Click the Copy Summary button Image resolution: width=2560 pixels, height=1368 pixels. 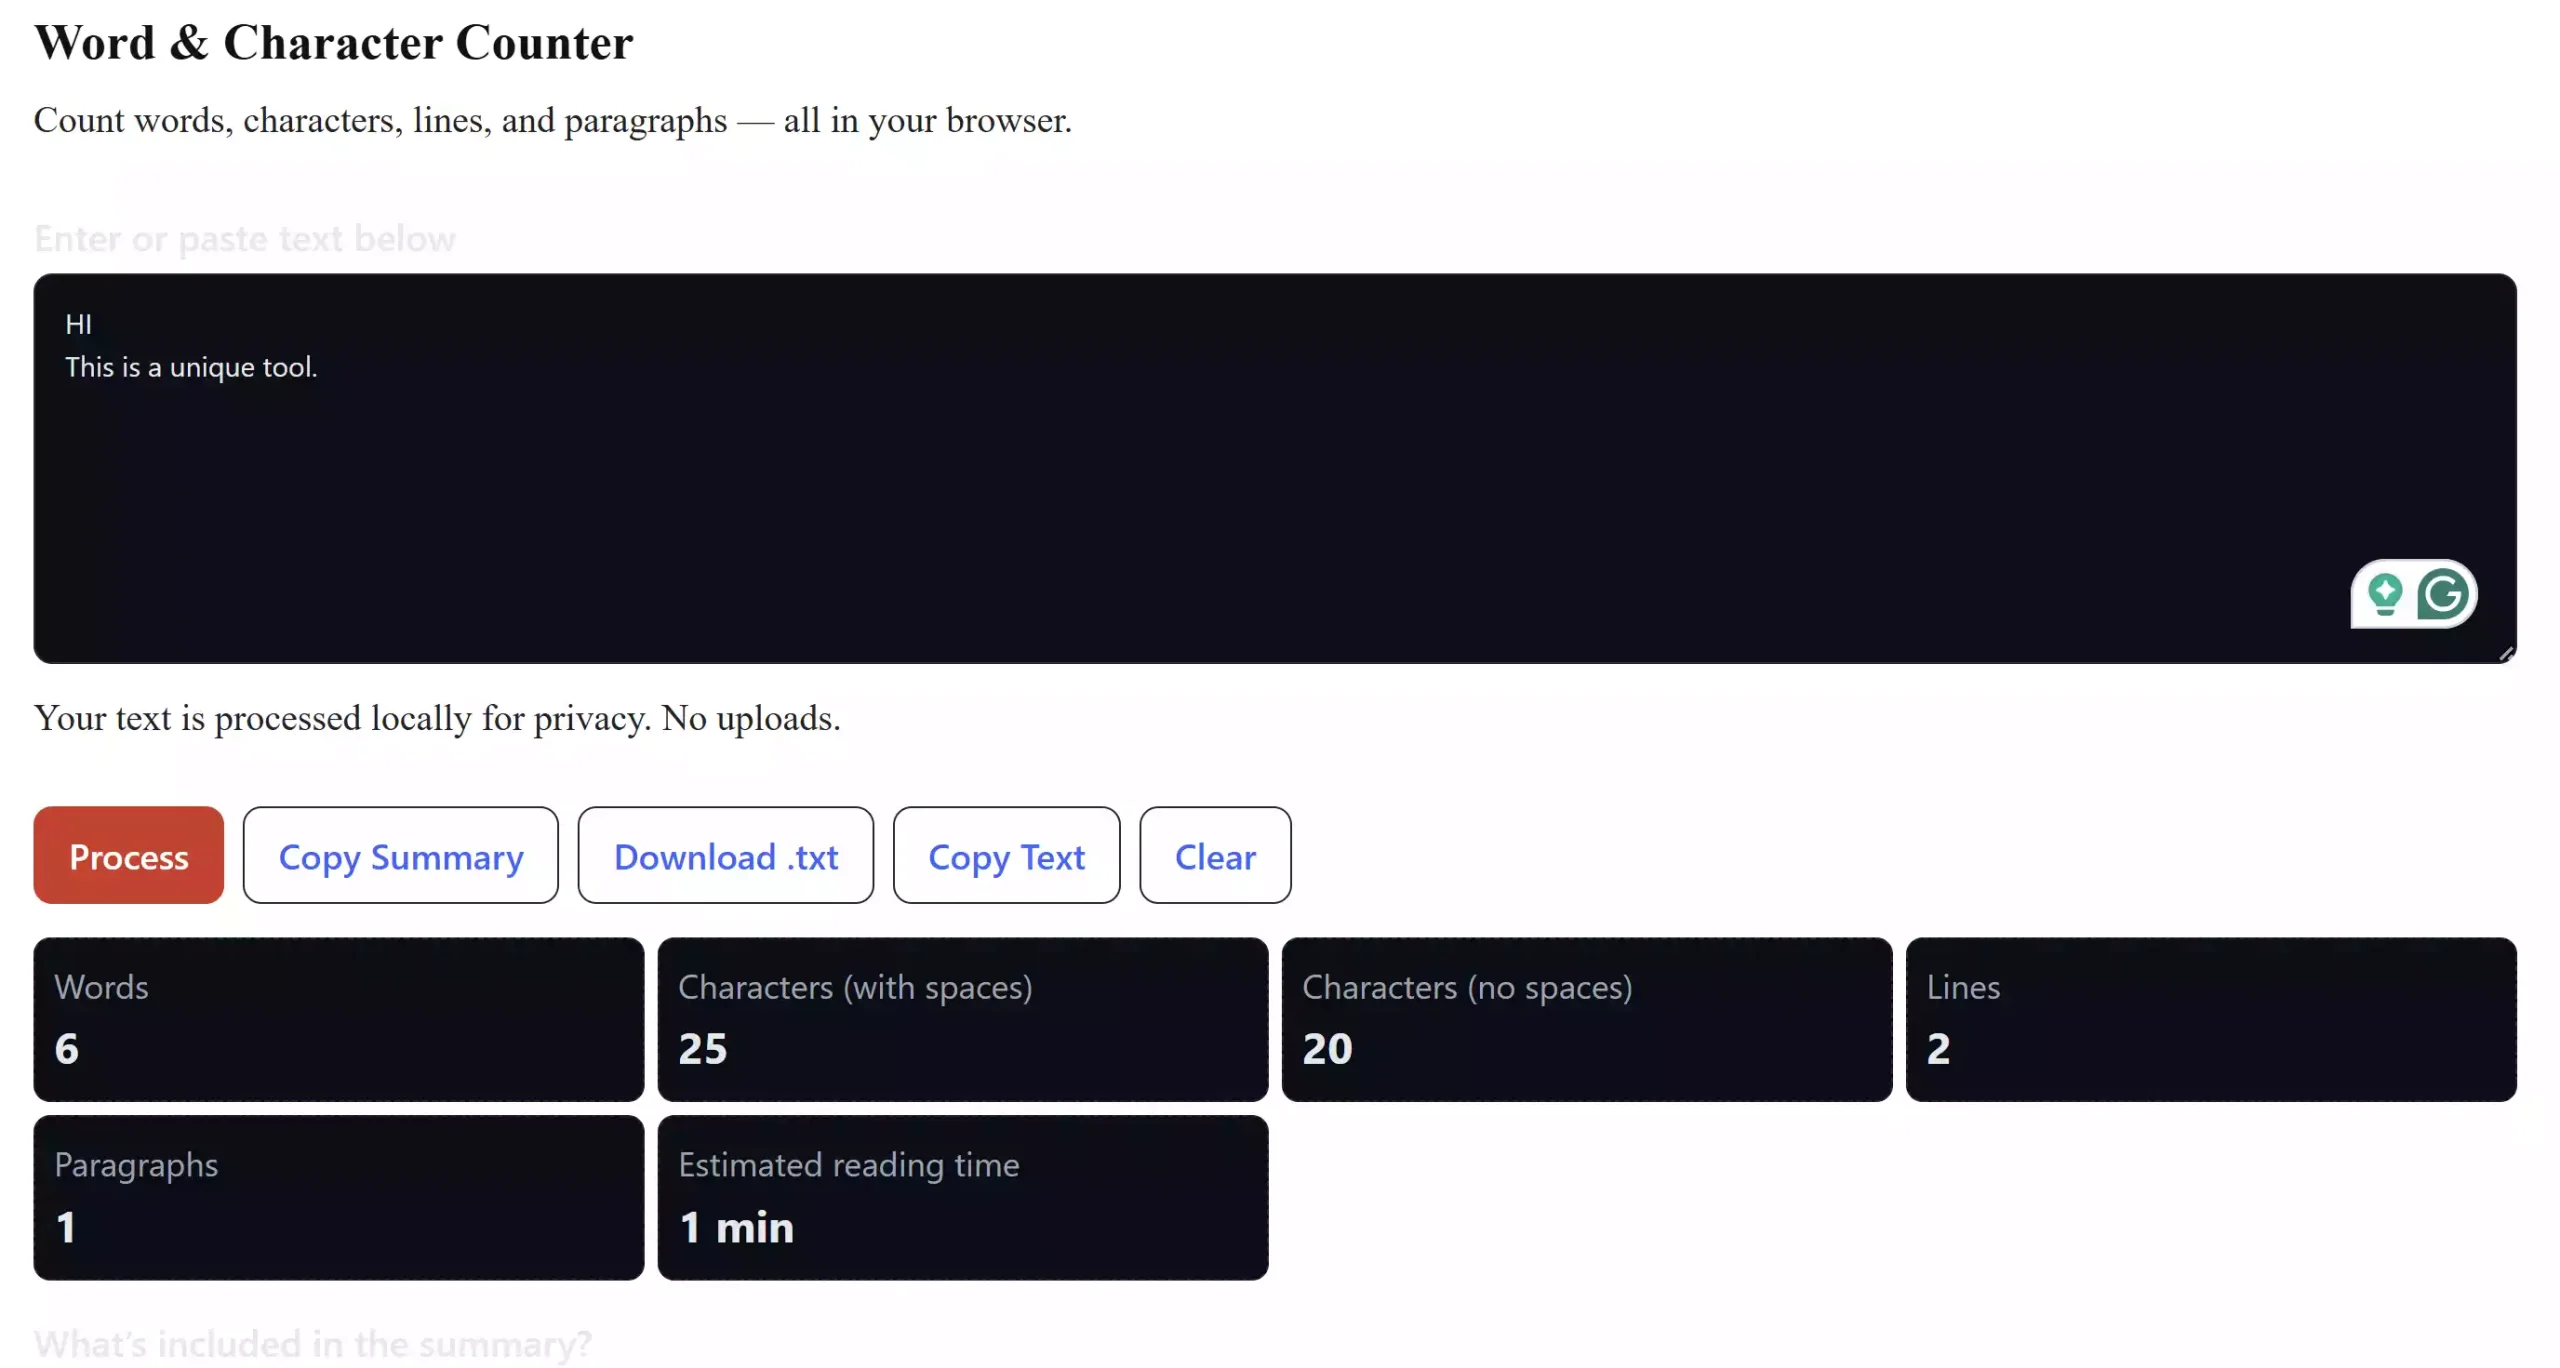[x=400, y=856]
